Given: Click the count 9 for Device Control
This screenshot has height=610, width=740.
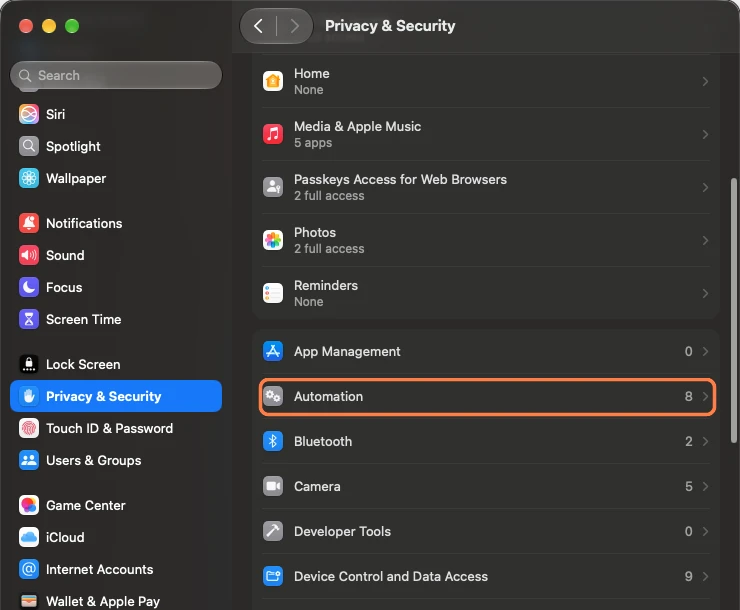Looking at the screenshot, I should coord(689,577).
